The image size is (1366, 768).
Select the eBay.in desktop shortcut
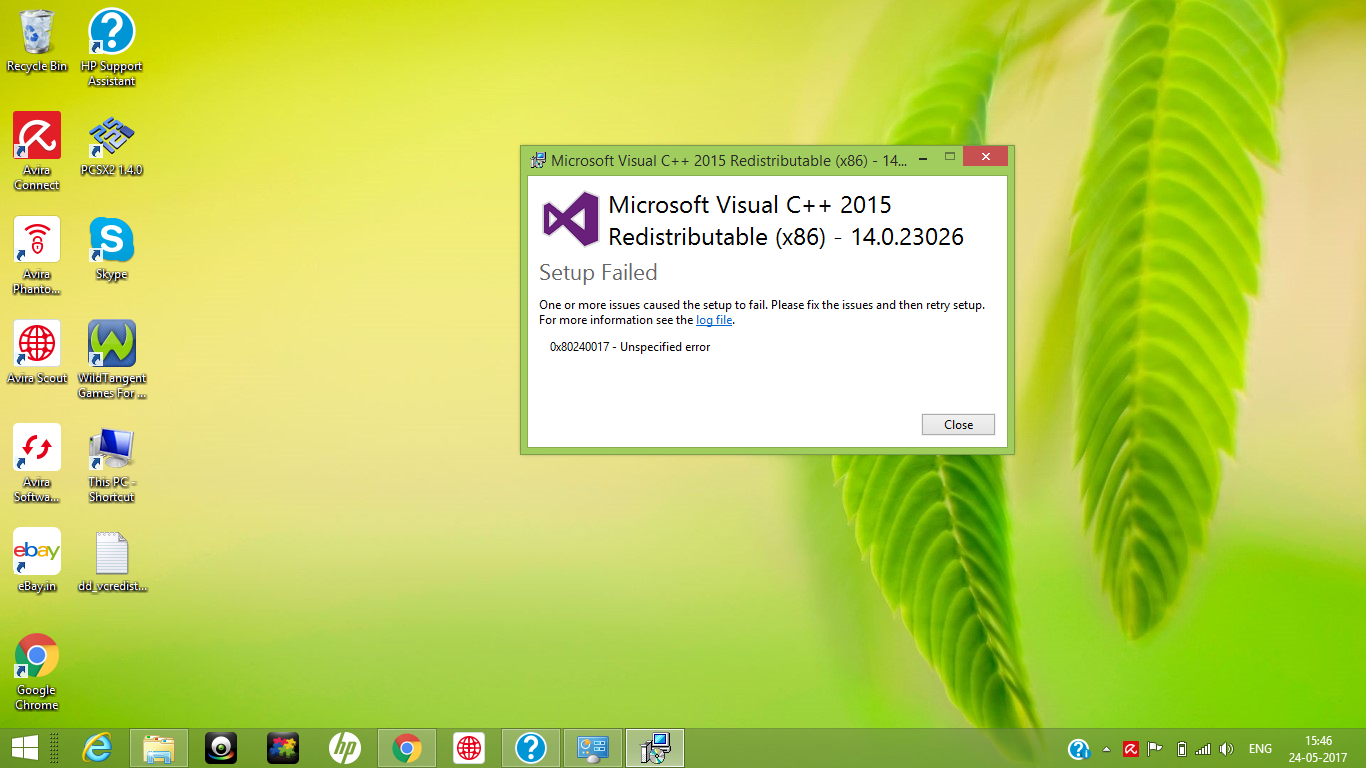coord(37,560)
